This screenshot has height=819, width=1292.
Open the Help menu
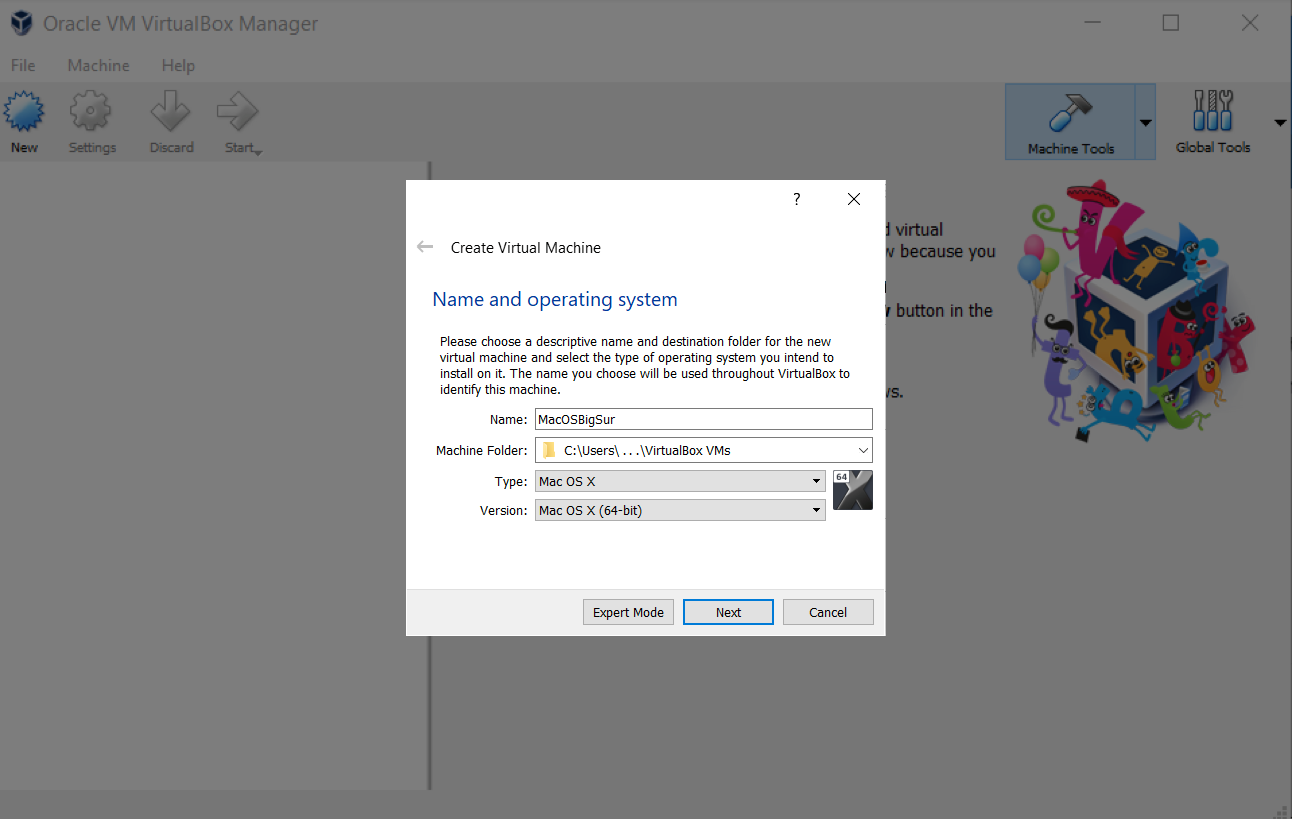(x=178, y=65)
